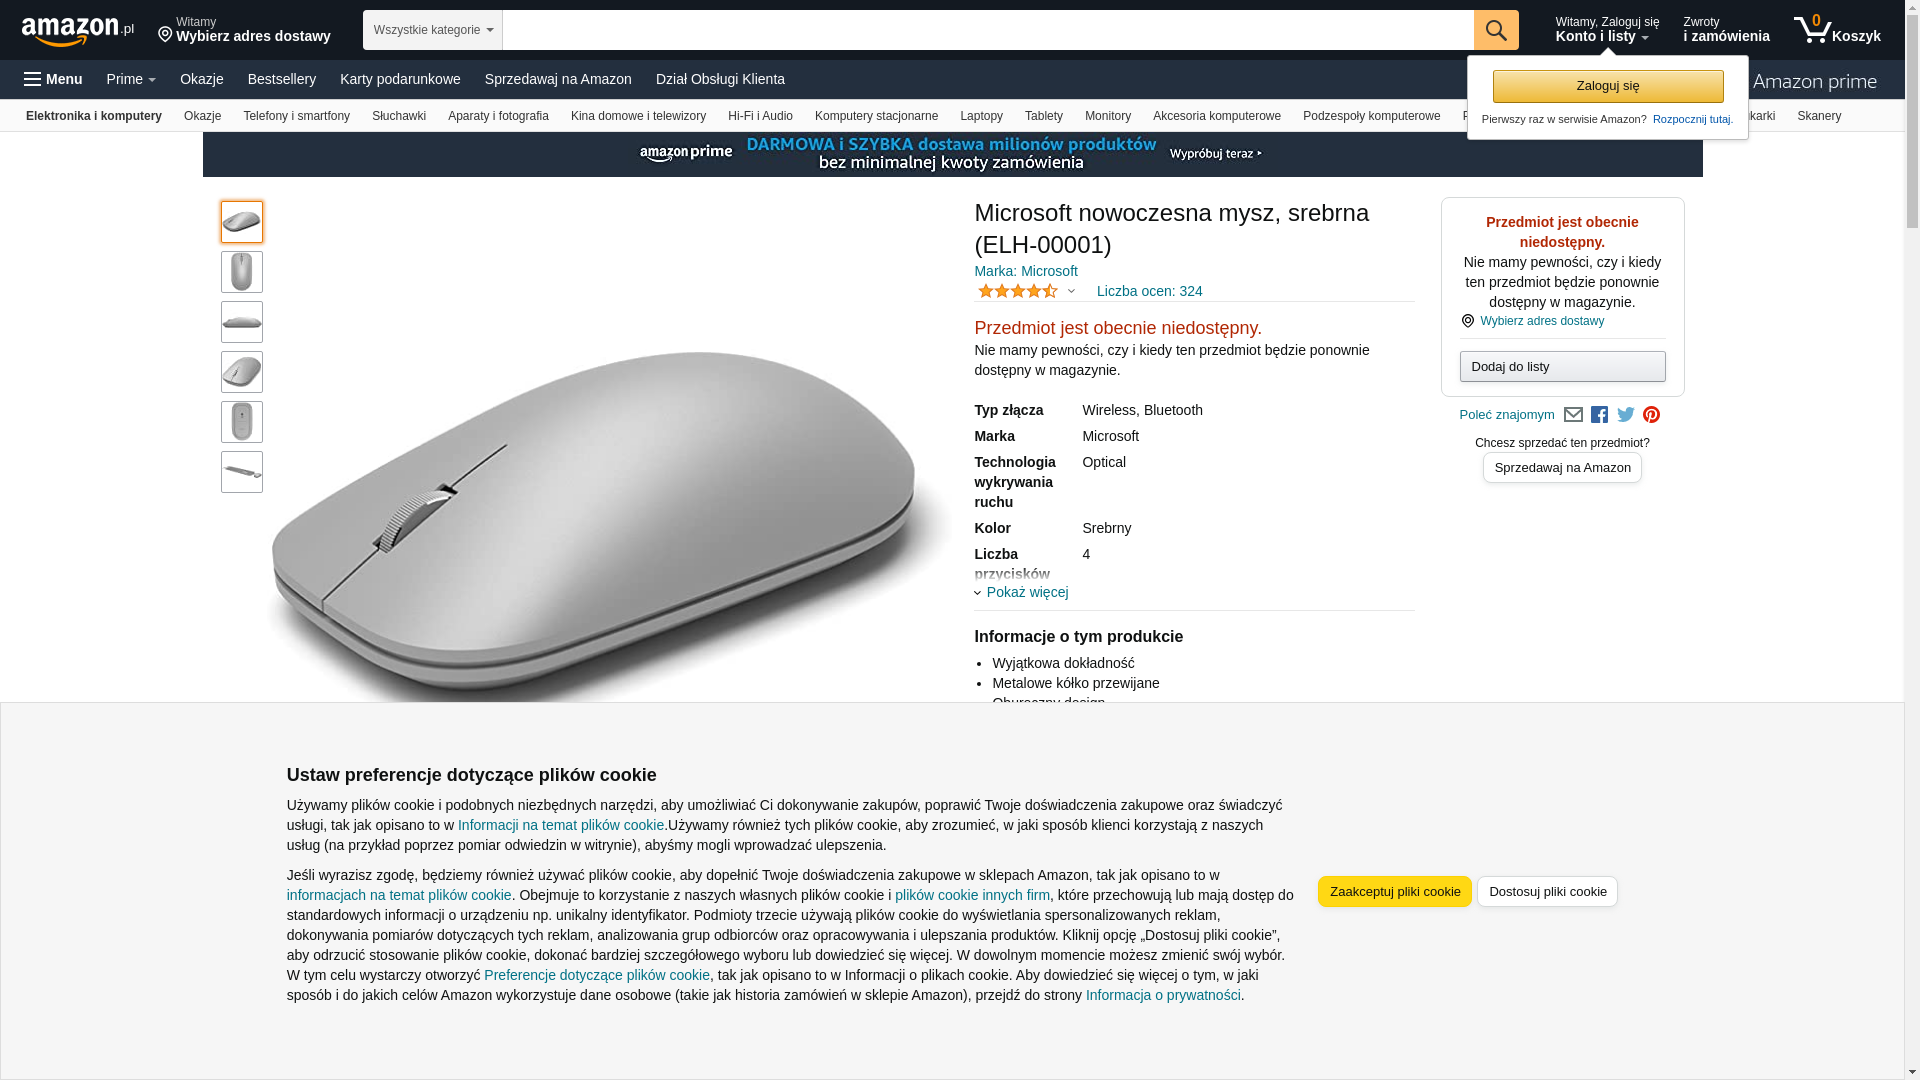Expand the Konto i listy dropdown
Image resolution: width=1920 pixels, height=1080 pixels.
pyautogui.click(x=1607, y=30)
